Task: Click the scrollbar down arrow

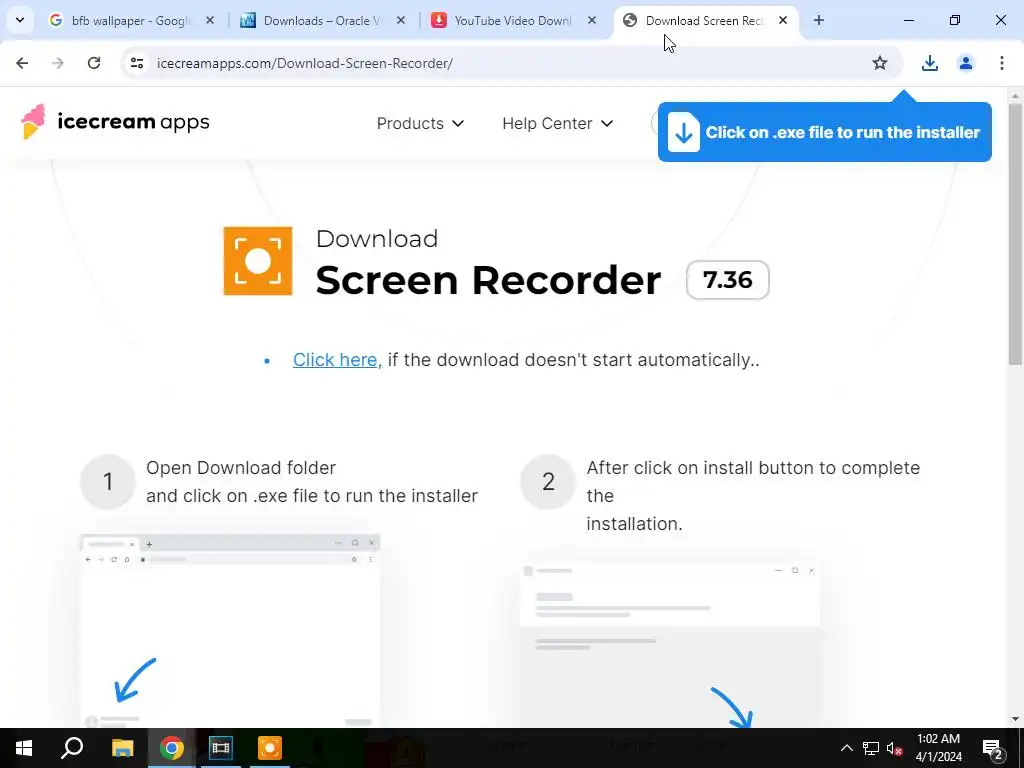Action: (1015, 719)
